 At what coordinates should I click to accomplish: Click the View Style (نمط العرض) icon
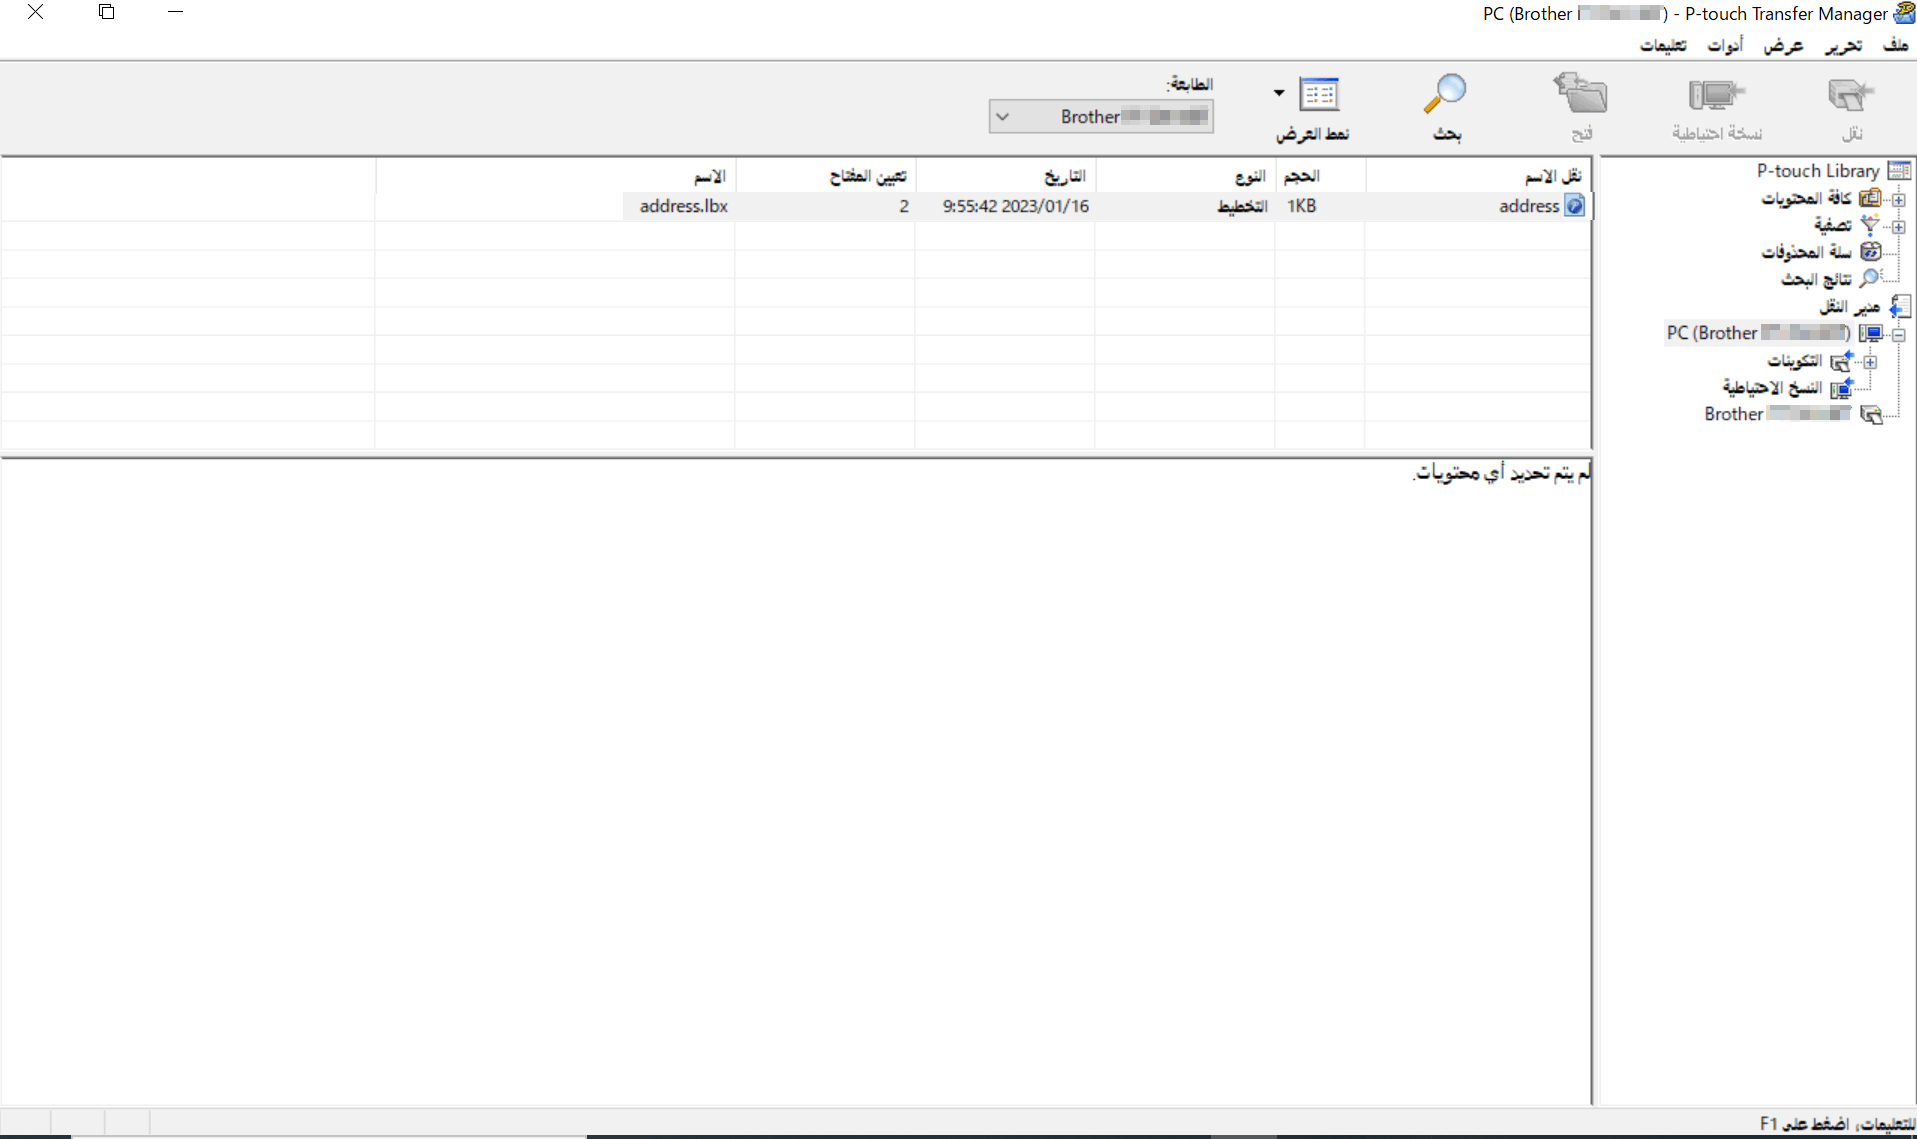coord(1319,95)
